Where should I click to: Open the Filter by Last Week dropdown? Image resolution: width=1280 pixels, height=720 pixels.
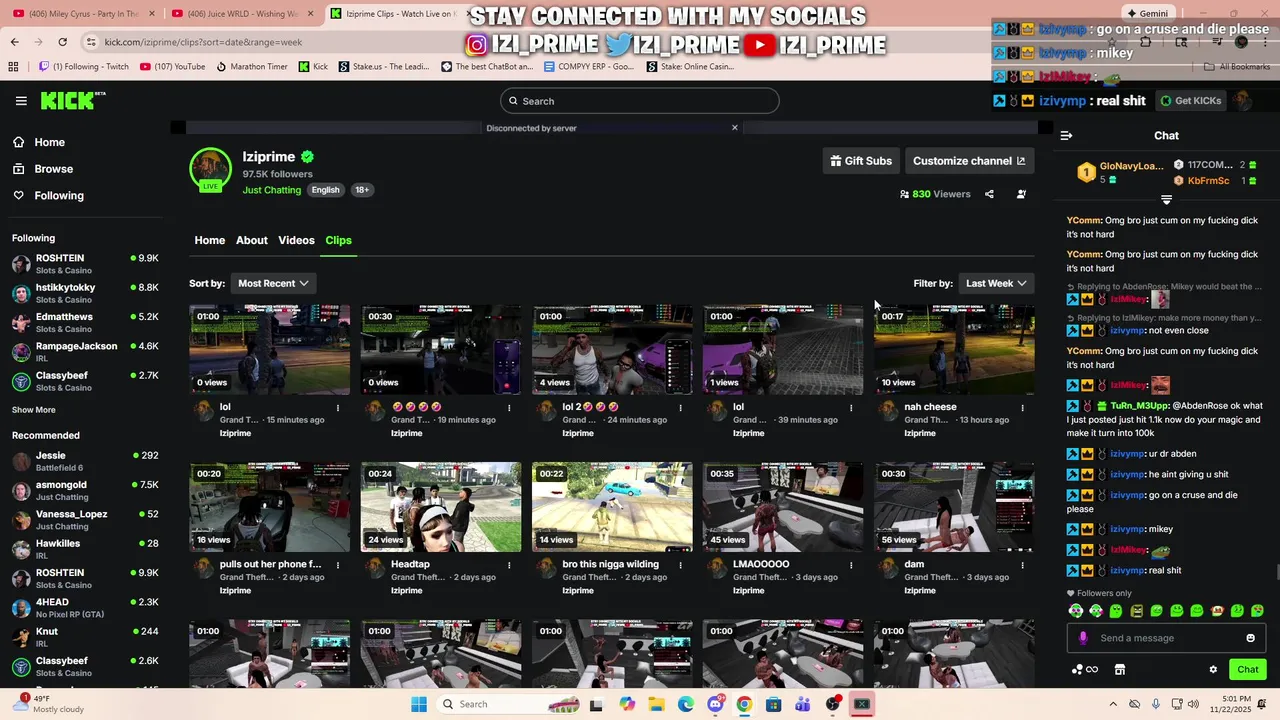point(996,283)
